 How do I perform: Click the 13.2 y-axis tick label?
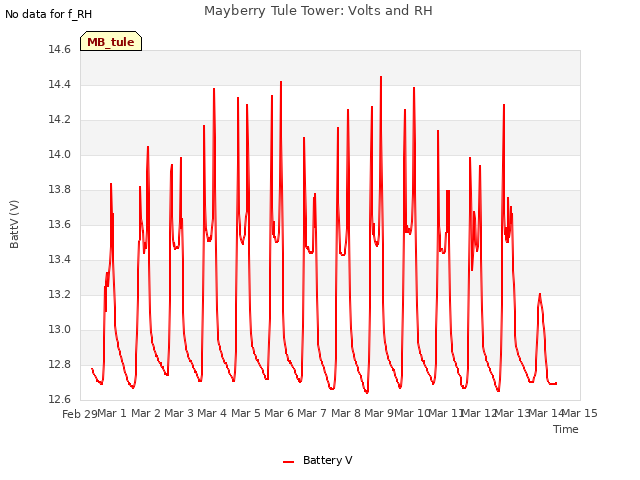(60, 295)
